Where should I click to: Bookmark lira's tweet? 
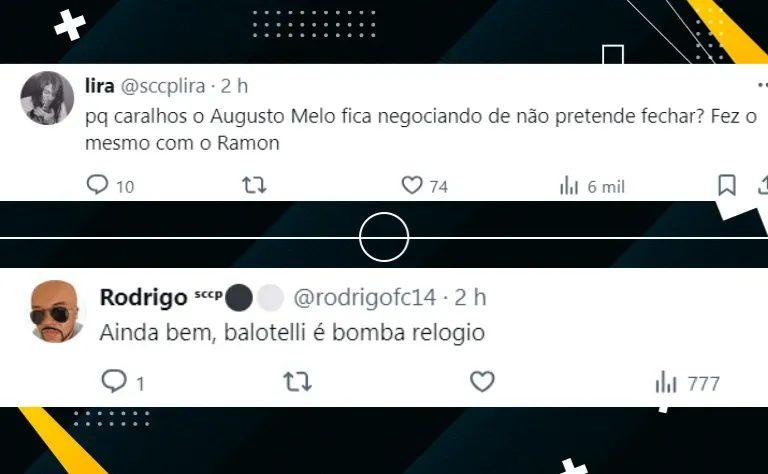[727, 185]
